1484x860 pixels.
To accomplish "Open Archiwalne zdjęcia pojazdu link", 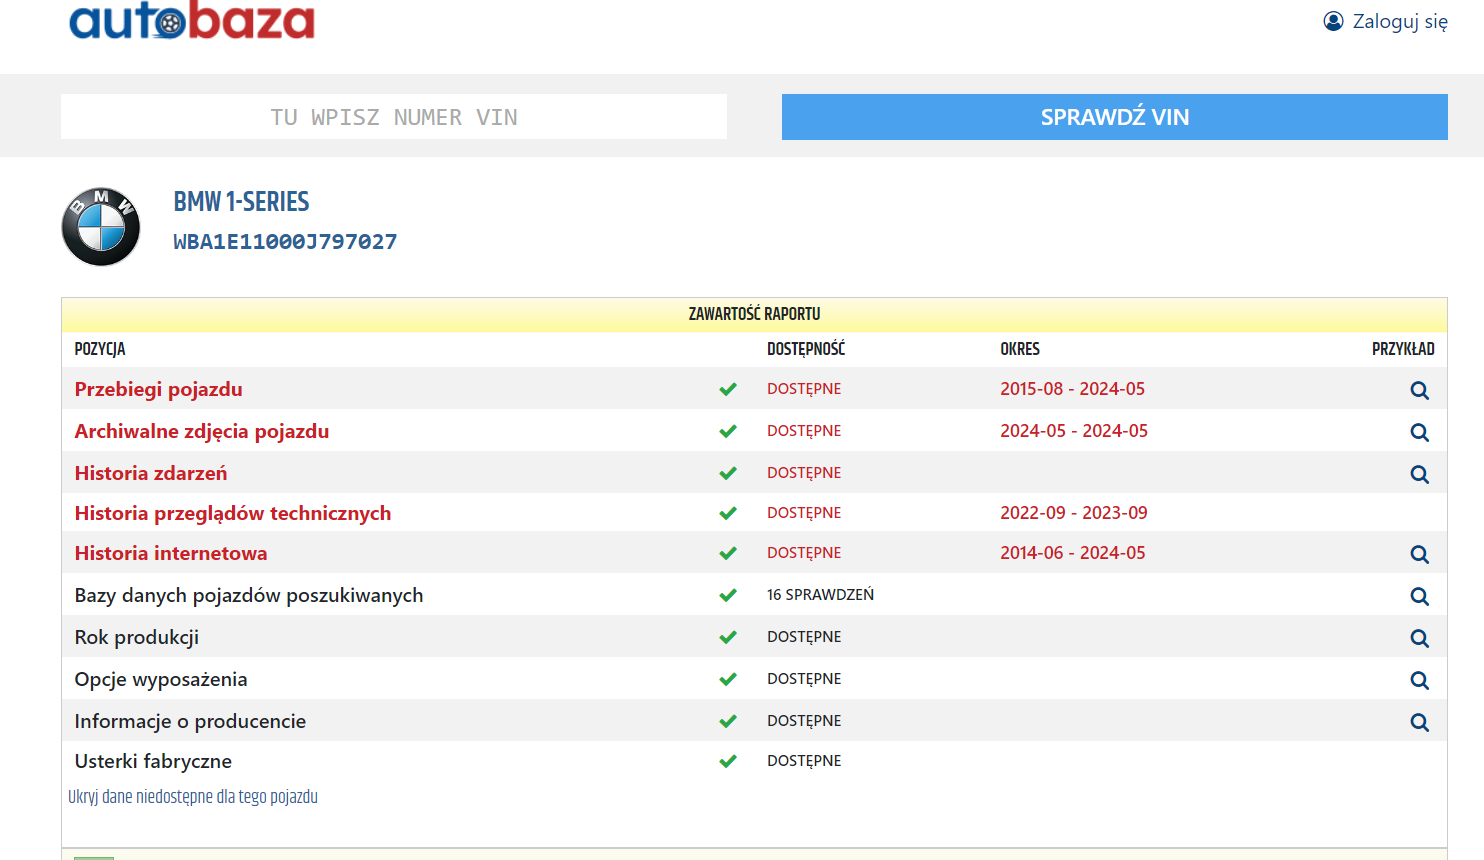I will [202, 431].
